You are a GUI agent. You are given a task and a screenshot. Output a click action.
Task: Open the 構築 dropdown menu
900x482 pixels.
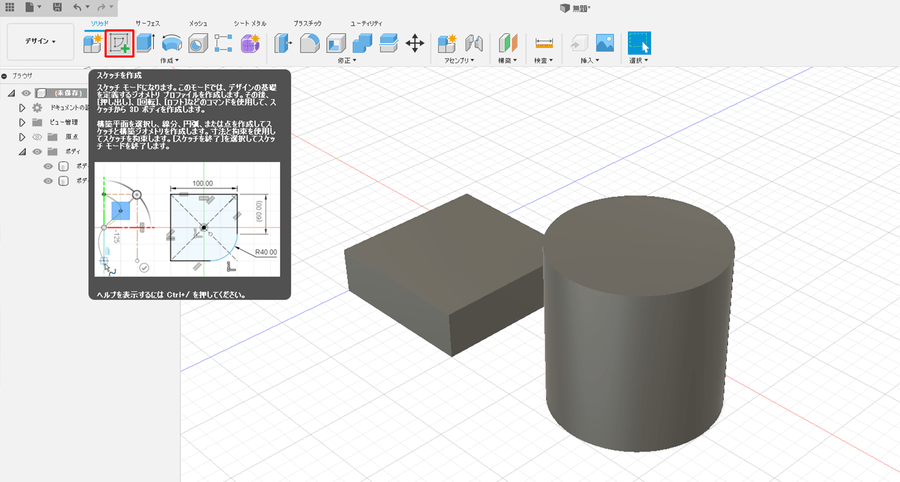tap(507, 60)
